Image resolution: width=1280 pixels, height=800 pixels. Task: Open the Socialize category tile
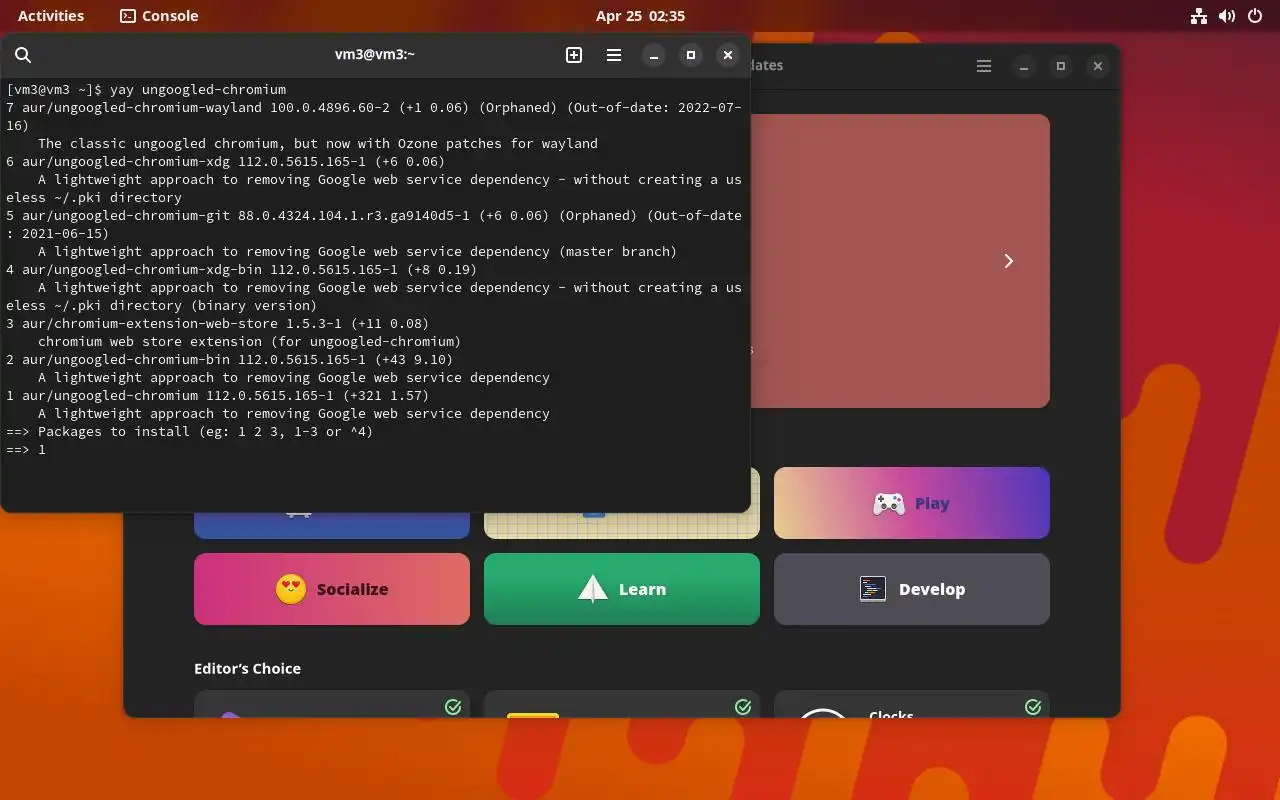[332, 589]
